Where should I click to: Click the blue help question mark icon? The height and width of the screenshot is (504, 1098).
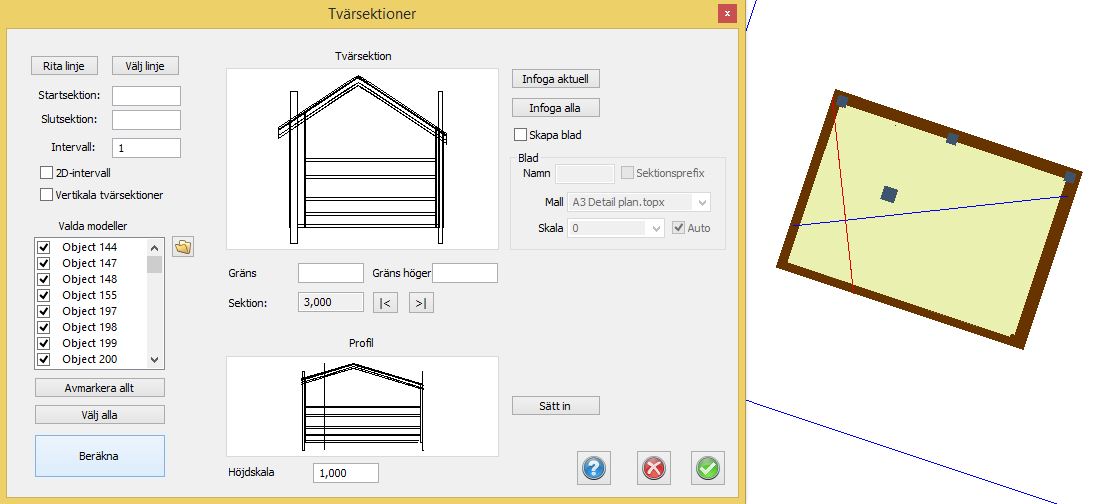594,467
